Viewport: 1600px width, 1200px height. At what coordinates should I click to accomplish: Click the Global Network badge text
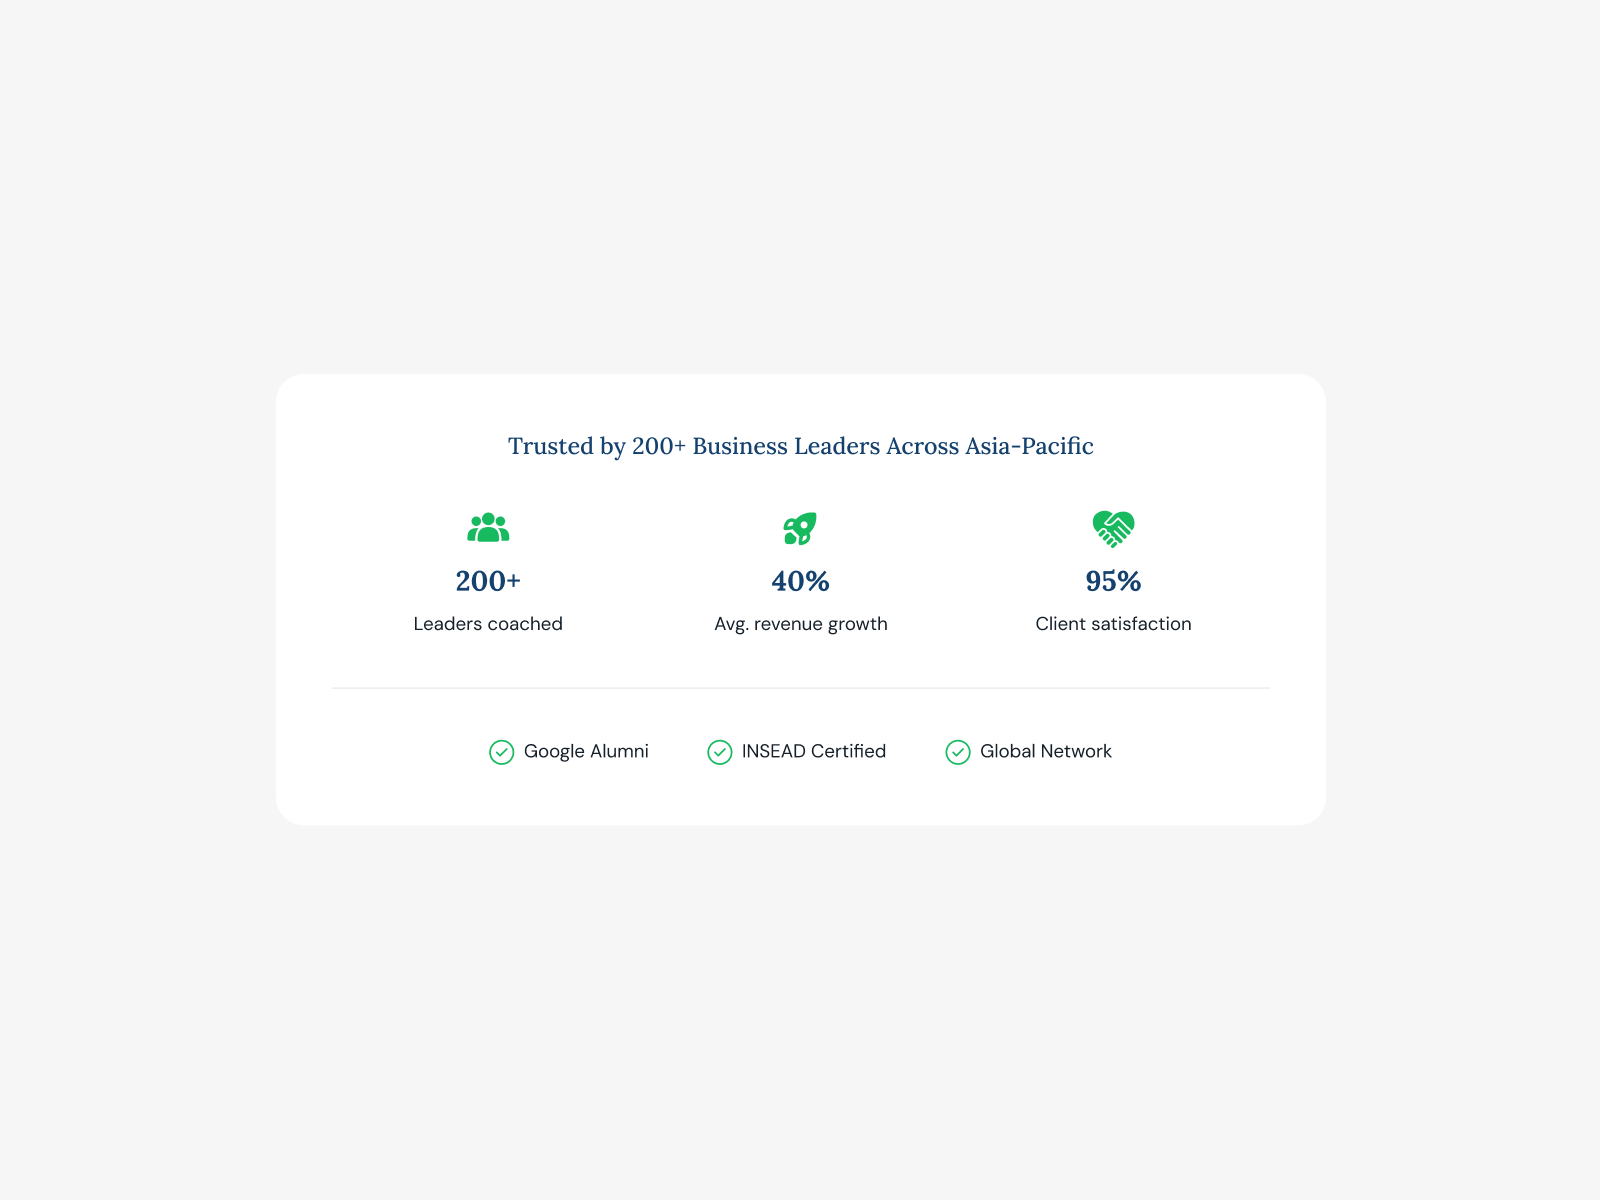tap(1046, 751)
